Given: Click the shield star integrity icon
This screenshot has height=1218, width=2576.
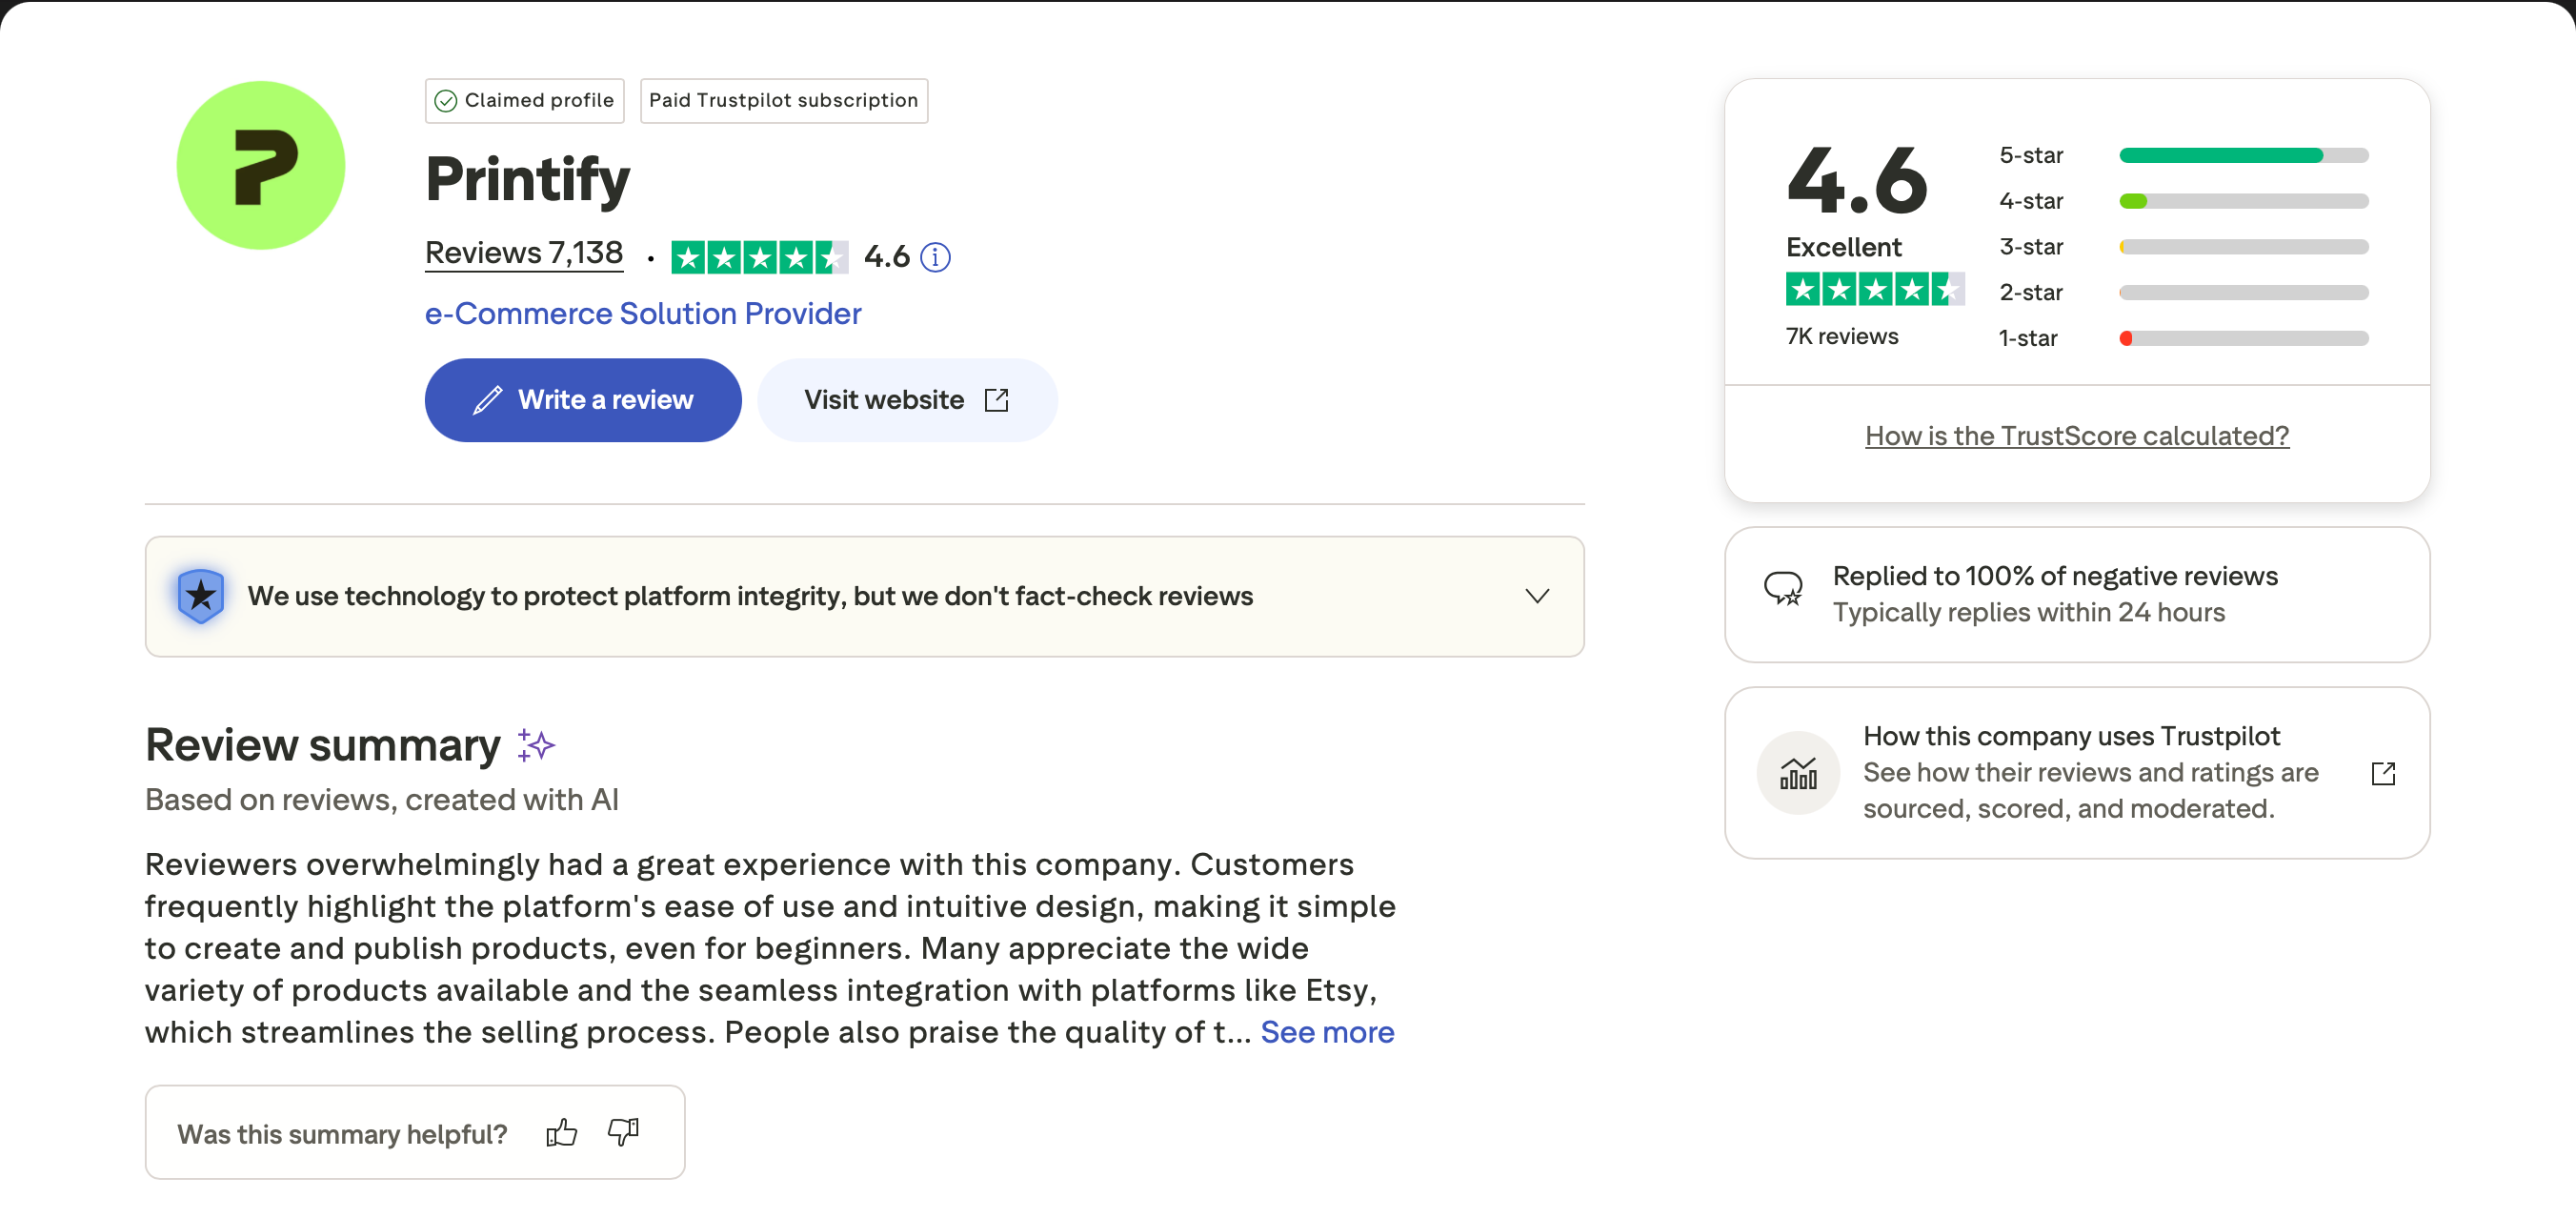Looking at the screenshot, I should point(201,596).
